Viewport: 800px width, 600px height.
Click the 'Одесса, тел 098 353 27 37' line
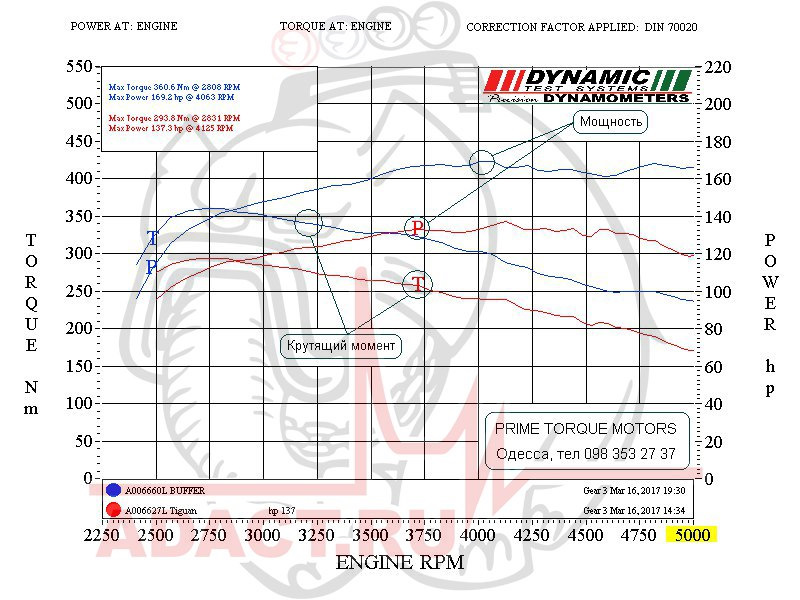586,454
